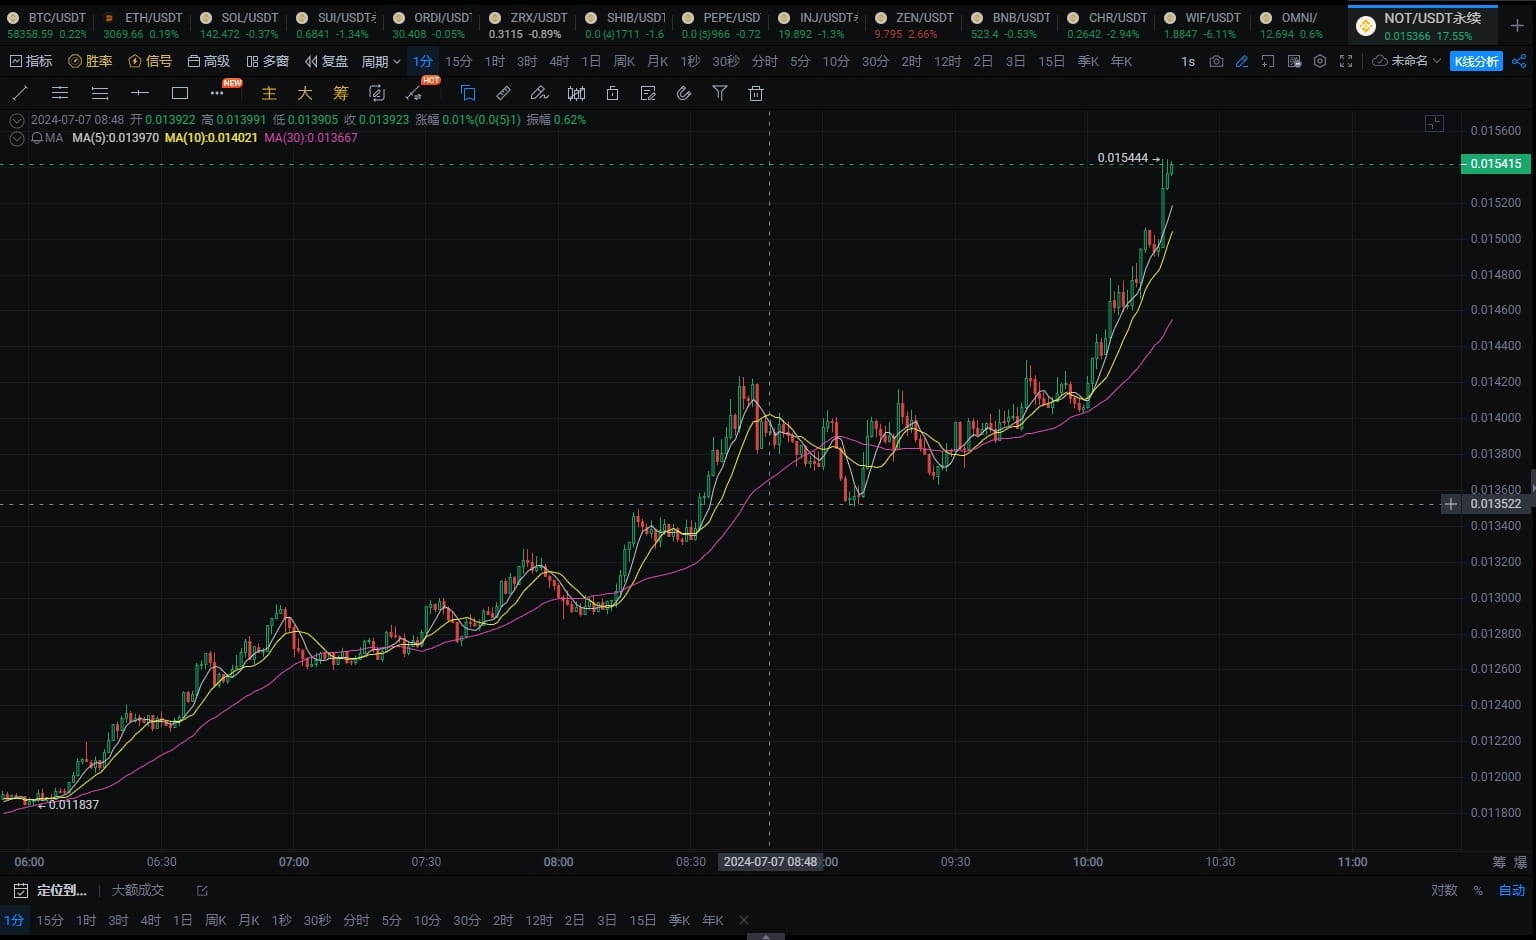The image size is (1536, 940).
Task: Close the bottom timeframe bar
Action: (x=743, y=920)
